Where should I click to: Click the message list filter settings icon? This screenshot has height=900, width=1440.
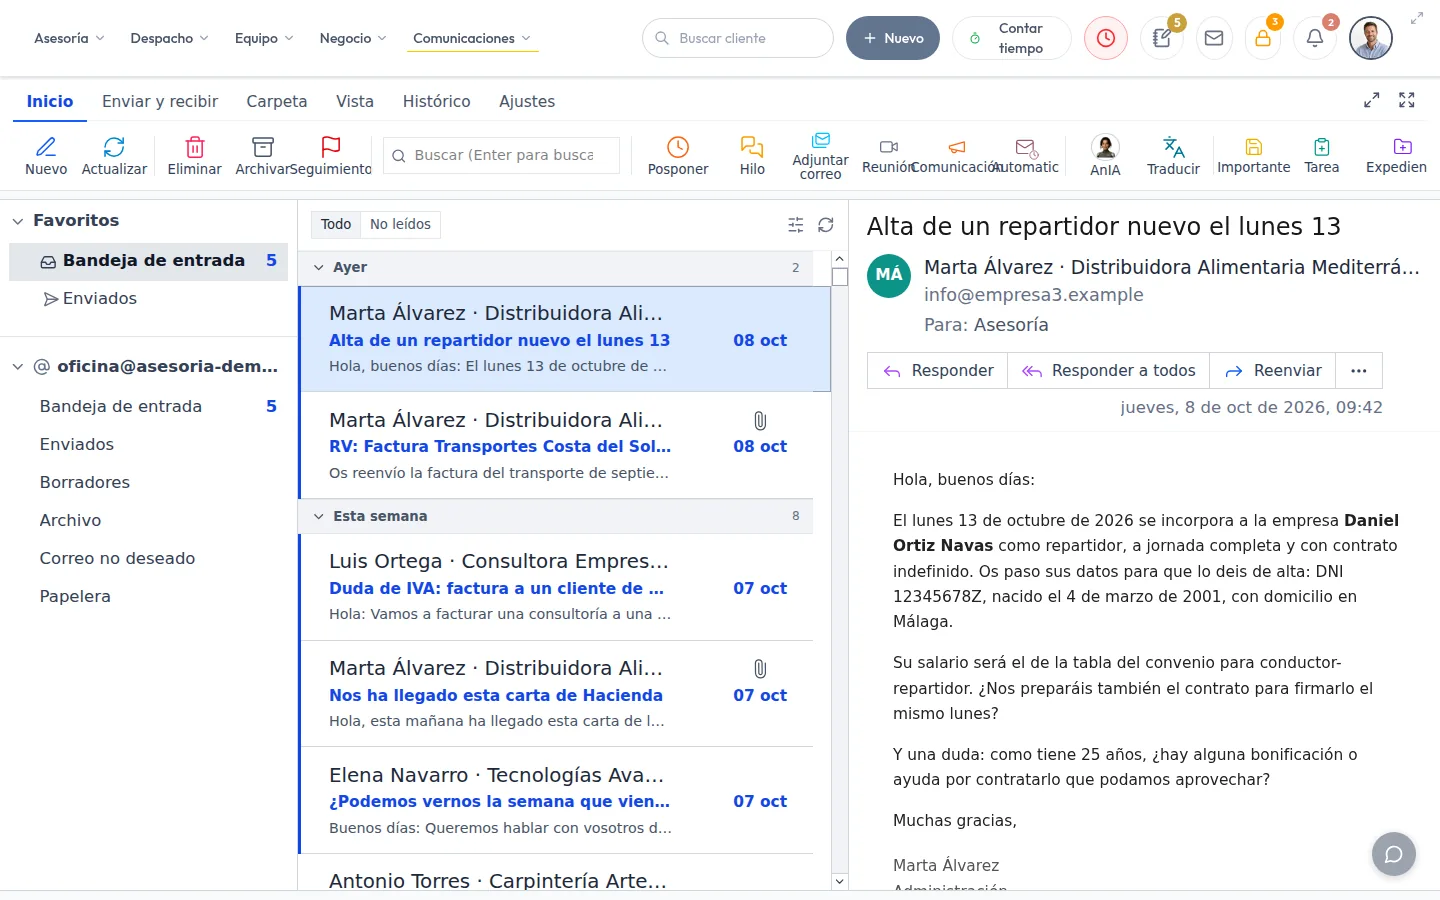[796, 225]
